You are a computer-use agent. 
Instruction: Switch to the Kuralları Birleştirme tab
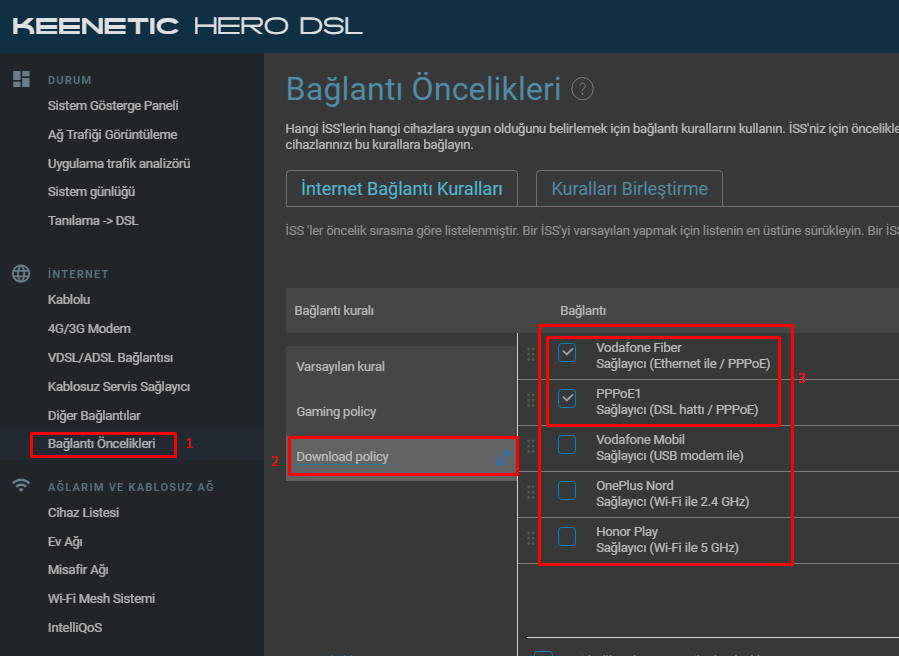[x=629, y=189]
